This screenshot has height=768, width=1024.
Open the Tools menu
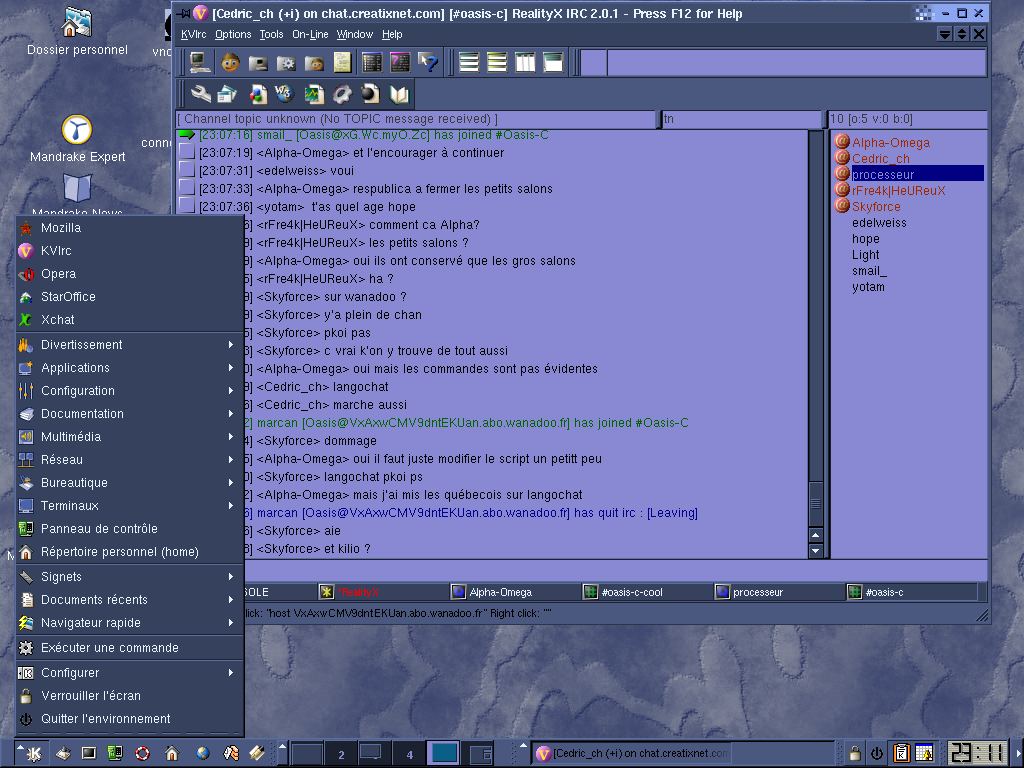[271, 35]
